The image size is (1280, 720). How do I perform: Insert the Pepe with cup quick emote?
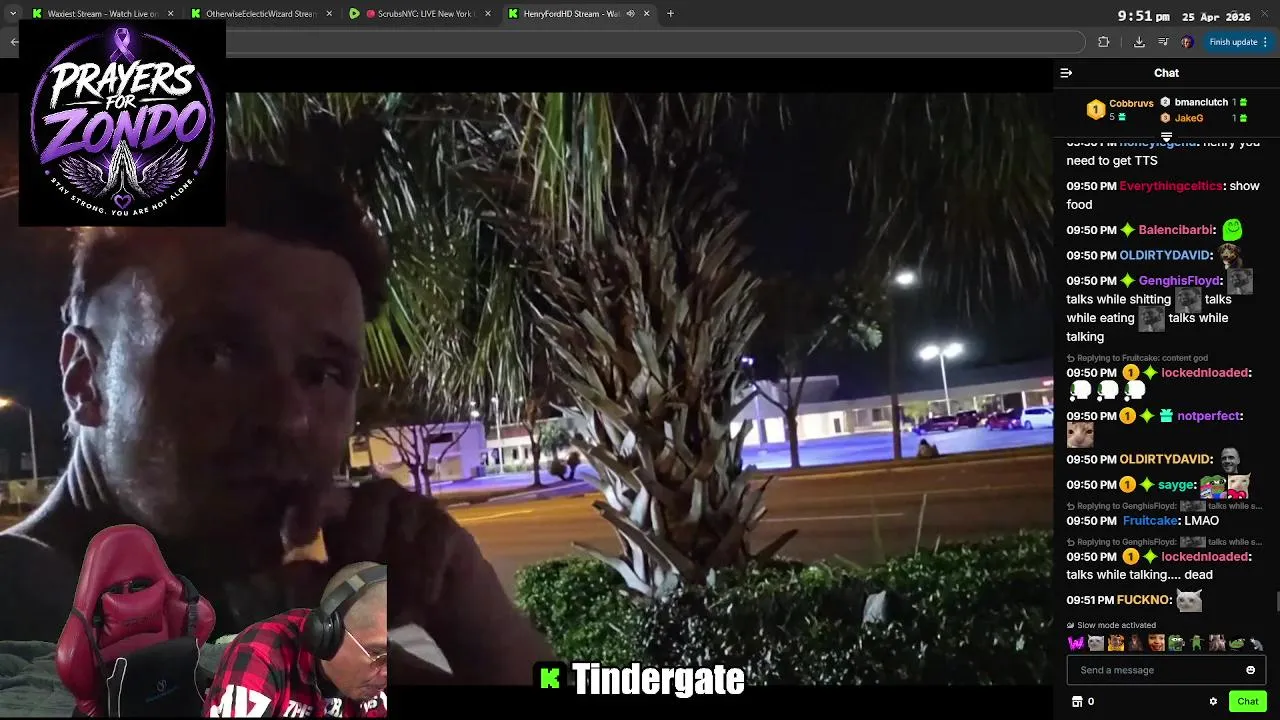1176,643
